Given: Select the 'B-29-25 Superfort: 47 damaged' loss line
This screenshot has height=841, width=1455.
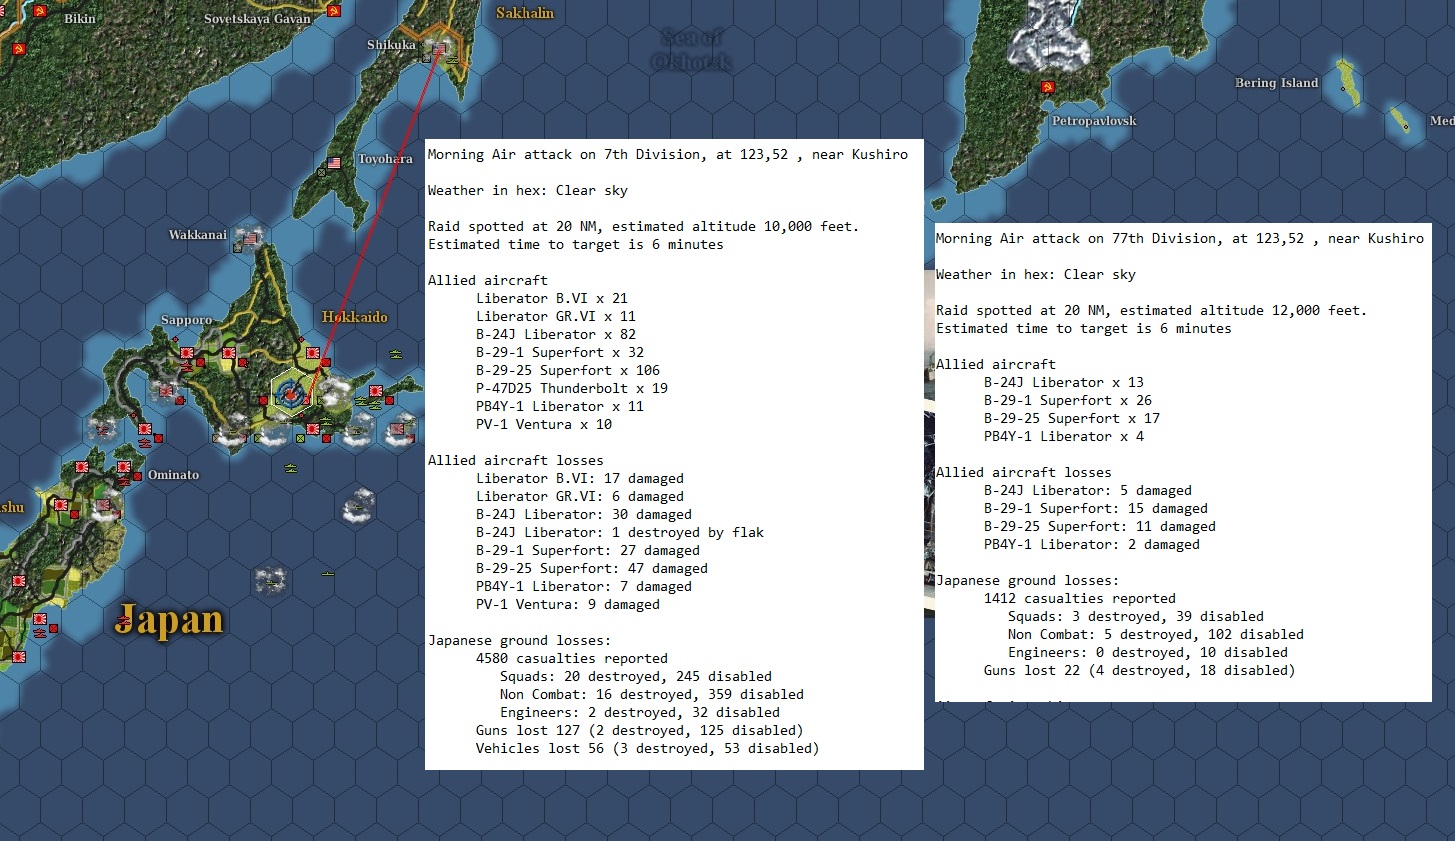Looking at the screenshot, I should point(592,568).
